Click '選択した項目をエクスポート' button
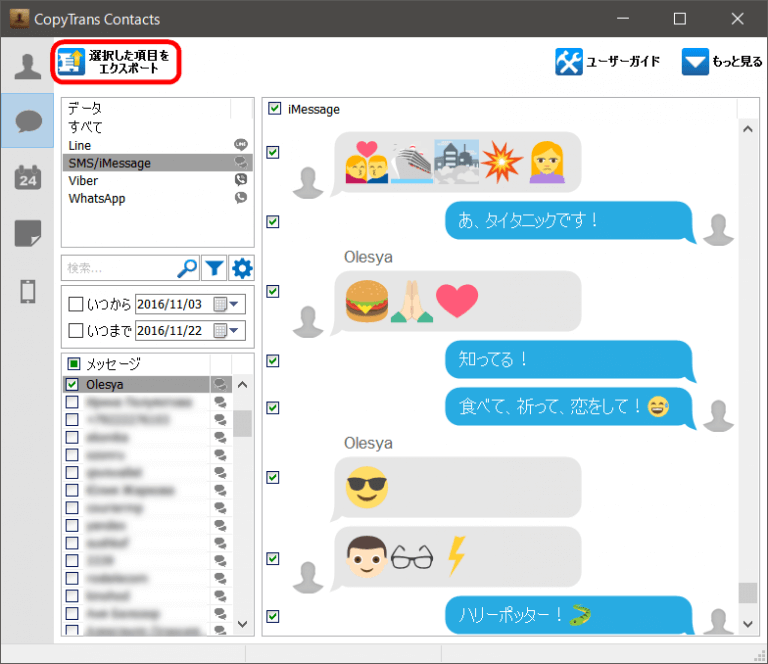This screenshot has width=768, height=664. 116,62
